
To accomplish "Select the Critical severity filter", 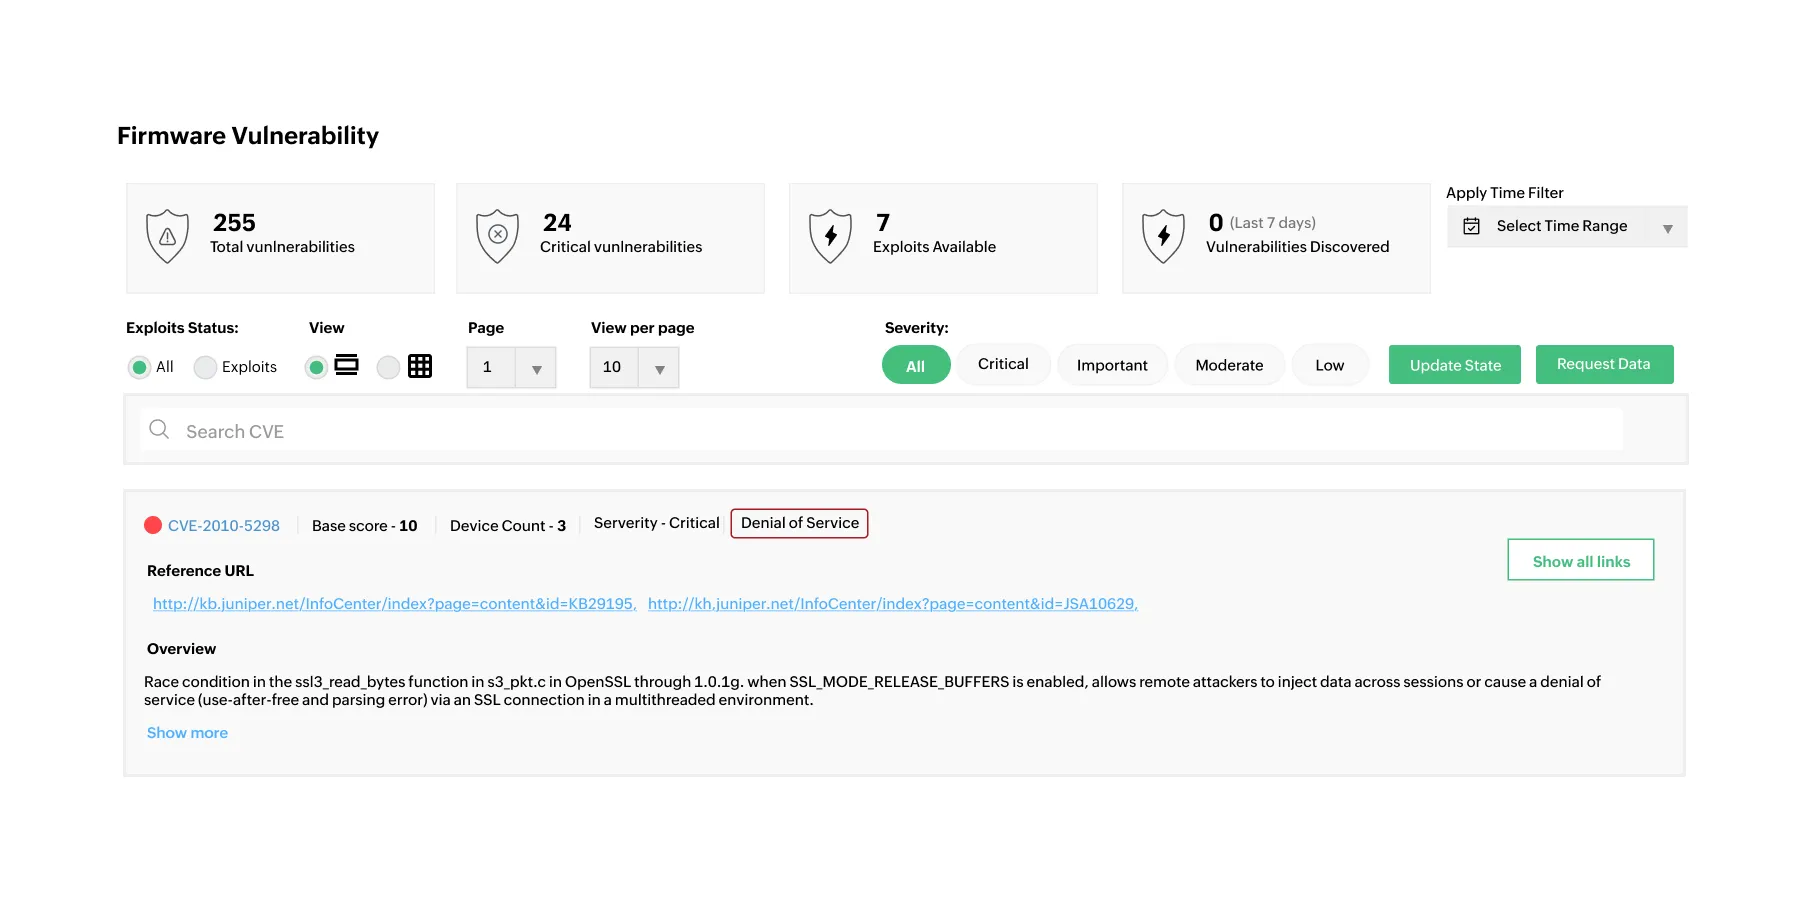I will 1003,364.
